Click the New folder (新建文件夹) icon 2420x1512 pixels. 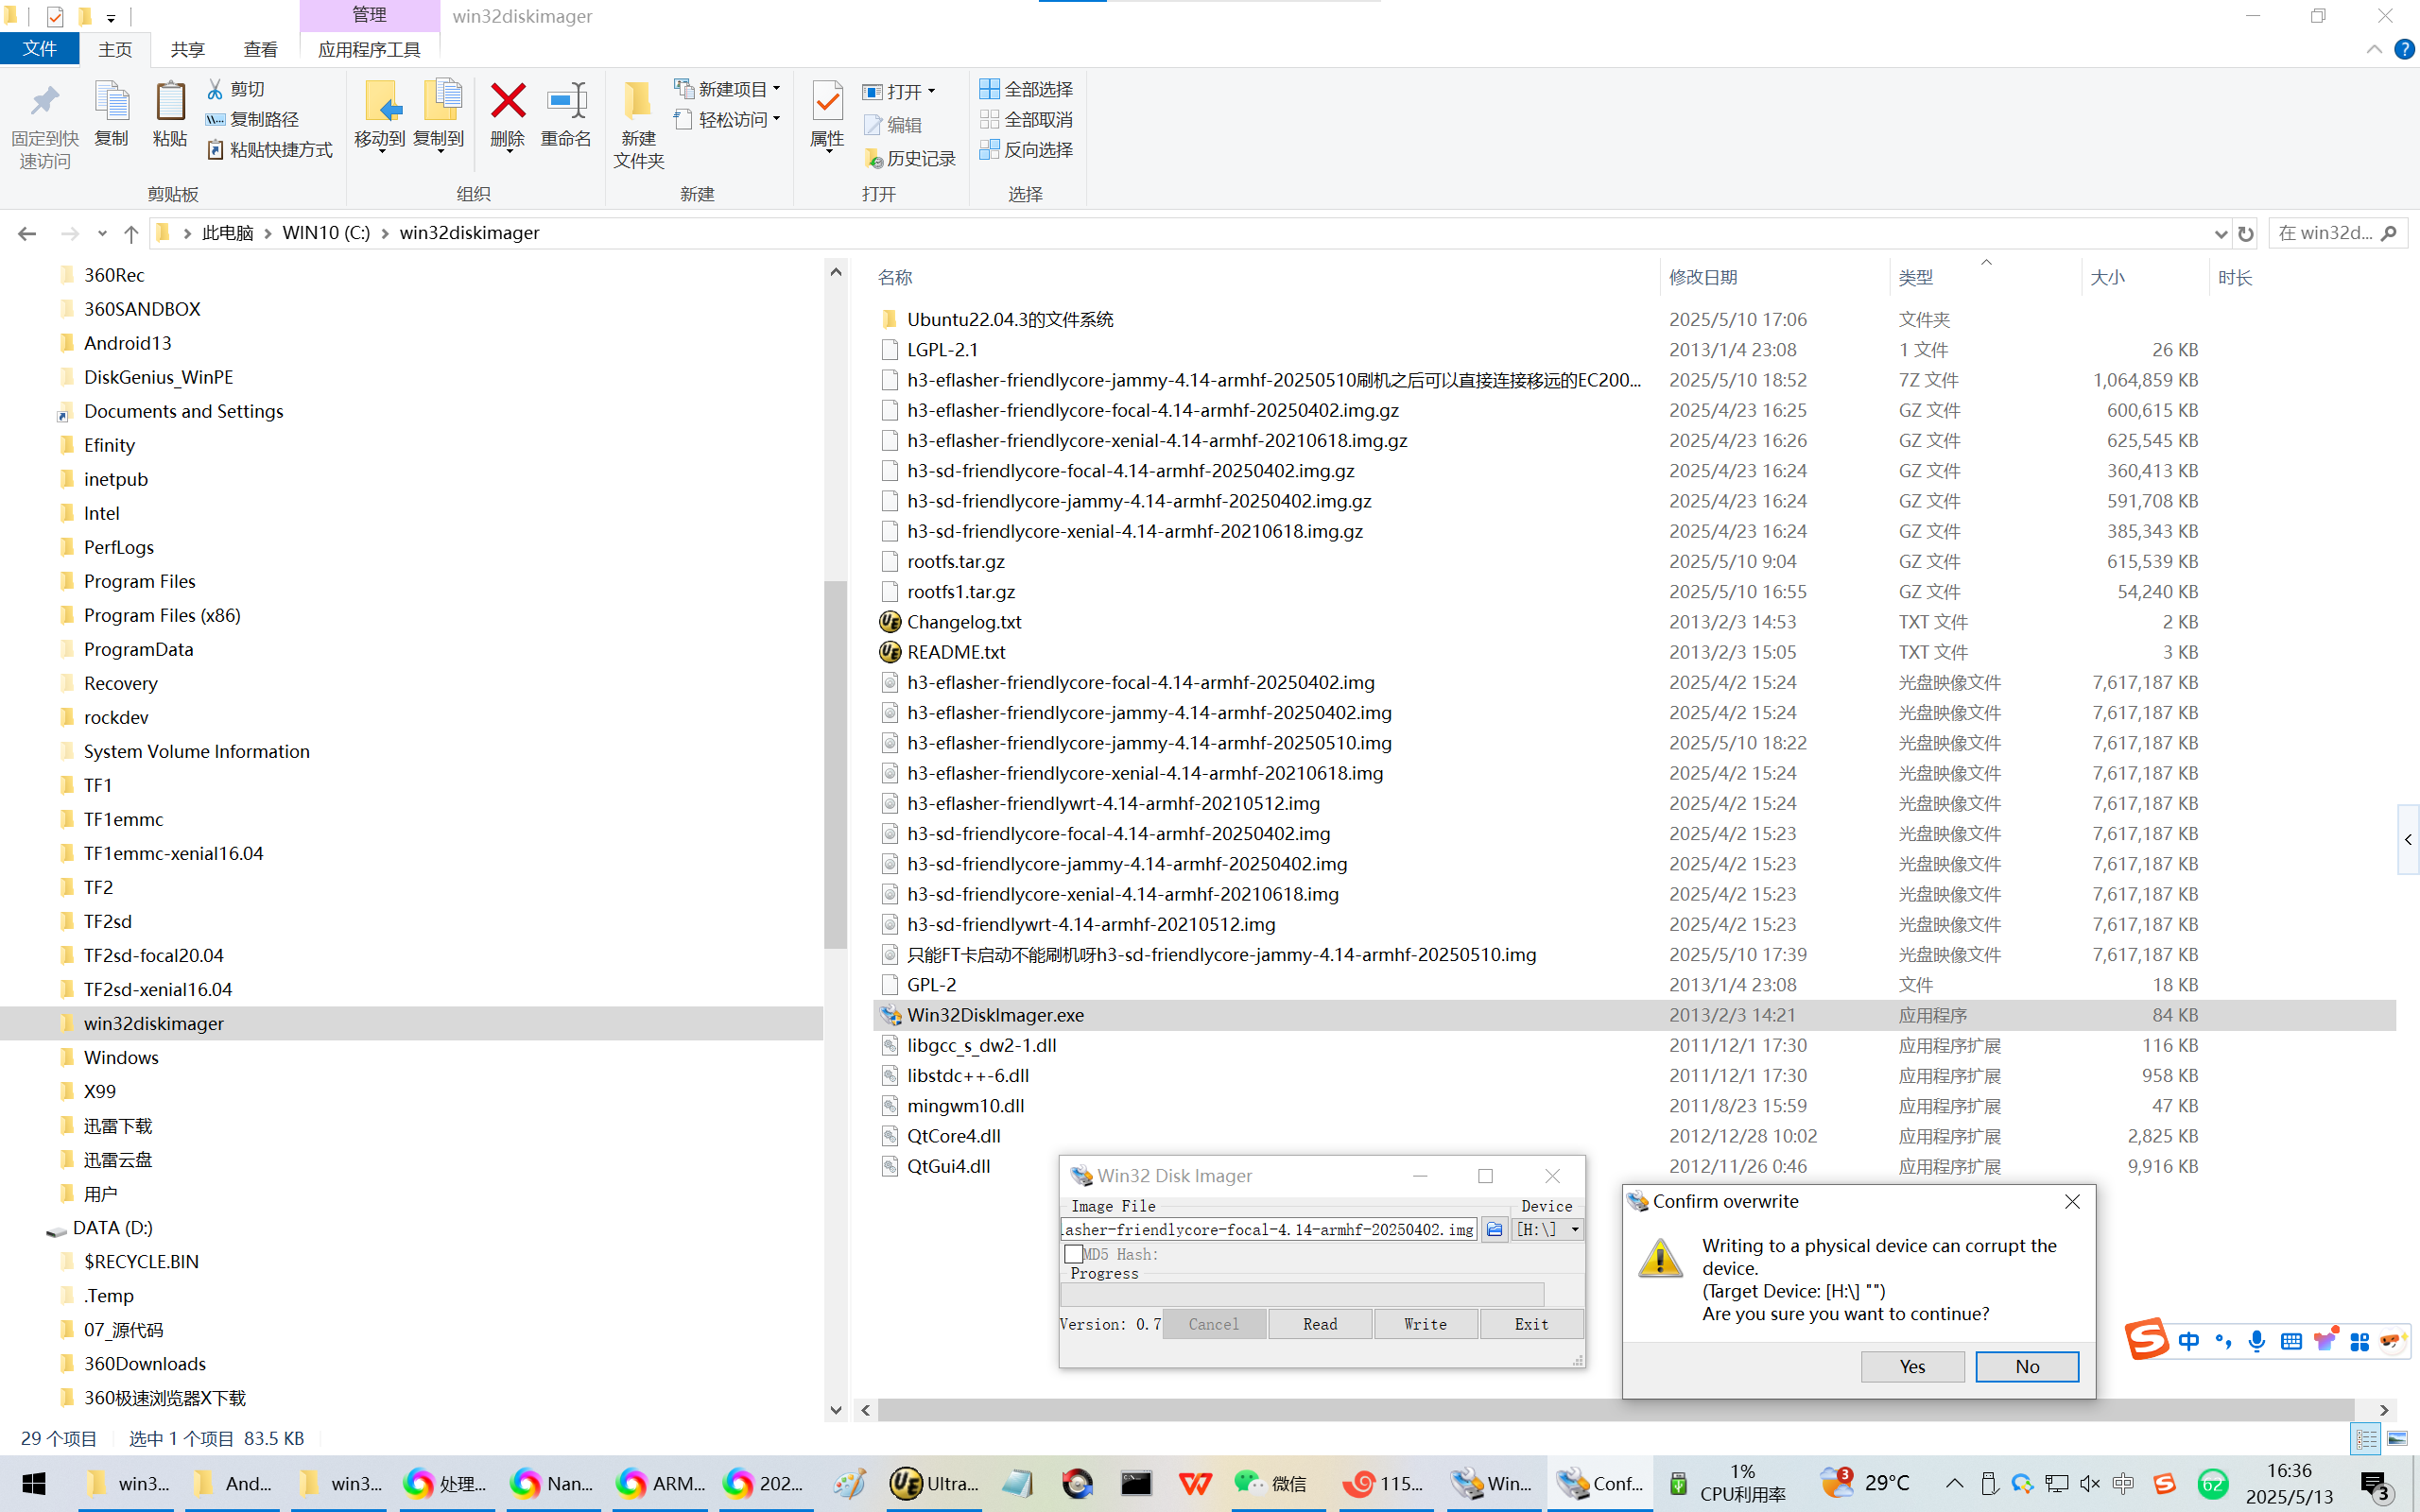(637, 102)
